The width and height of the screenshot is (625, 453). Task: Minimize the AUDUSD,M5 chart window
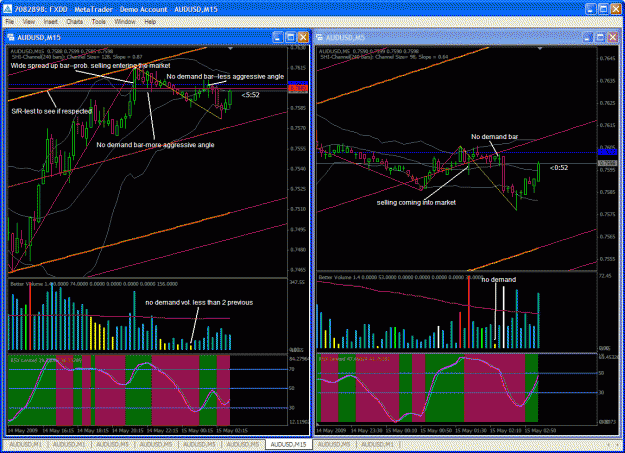[x=588, y=37]
